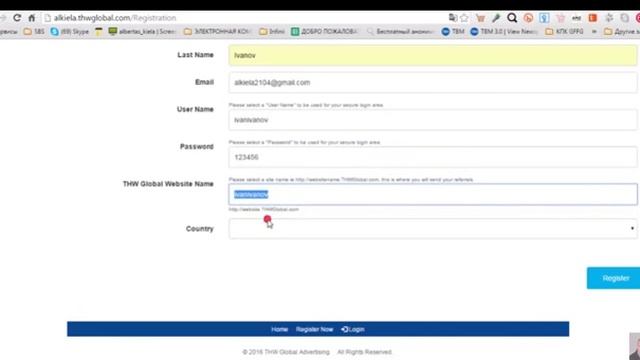Image resolution: width=640 pixels, height=360 pixels.
Task: Open the orange square extension icon
Action: point(593,18)
